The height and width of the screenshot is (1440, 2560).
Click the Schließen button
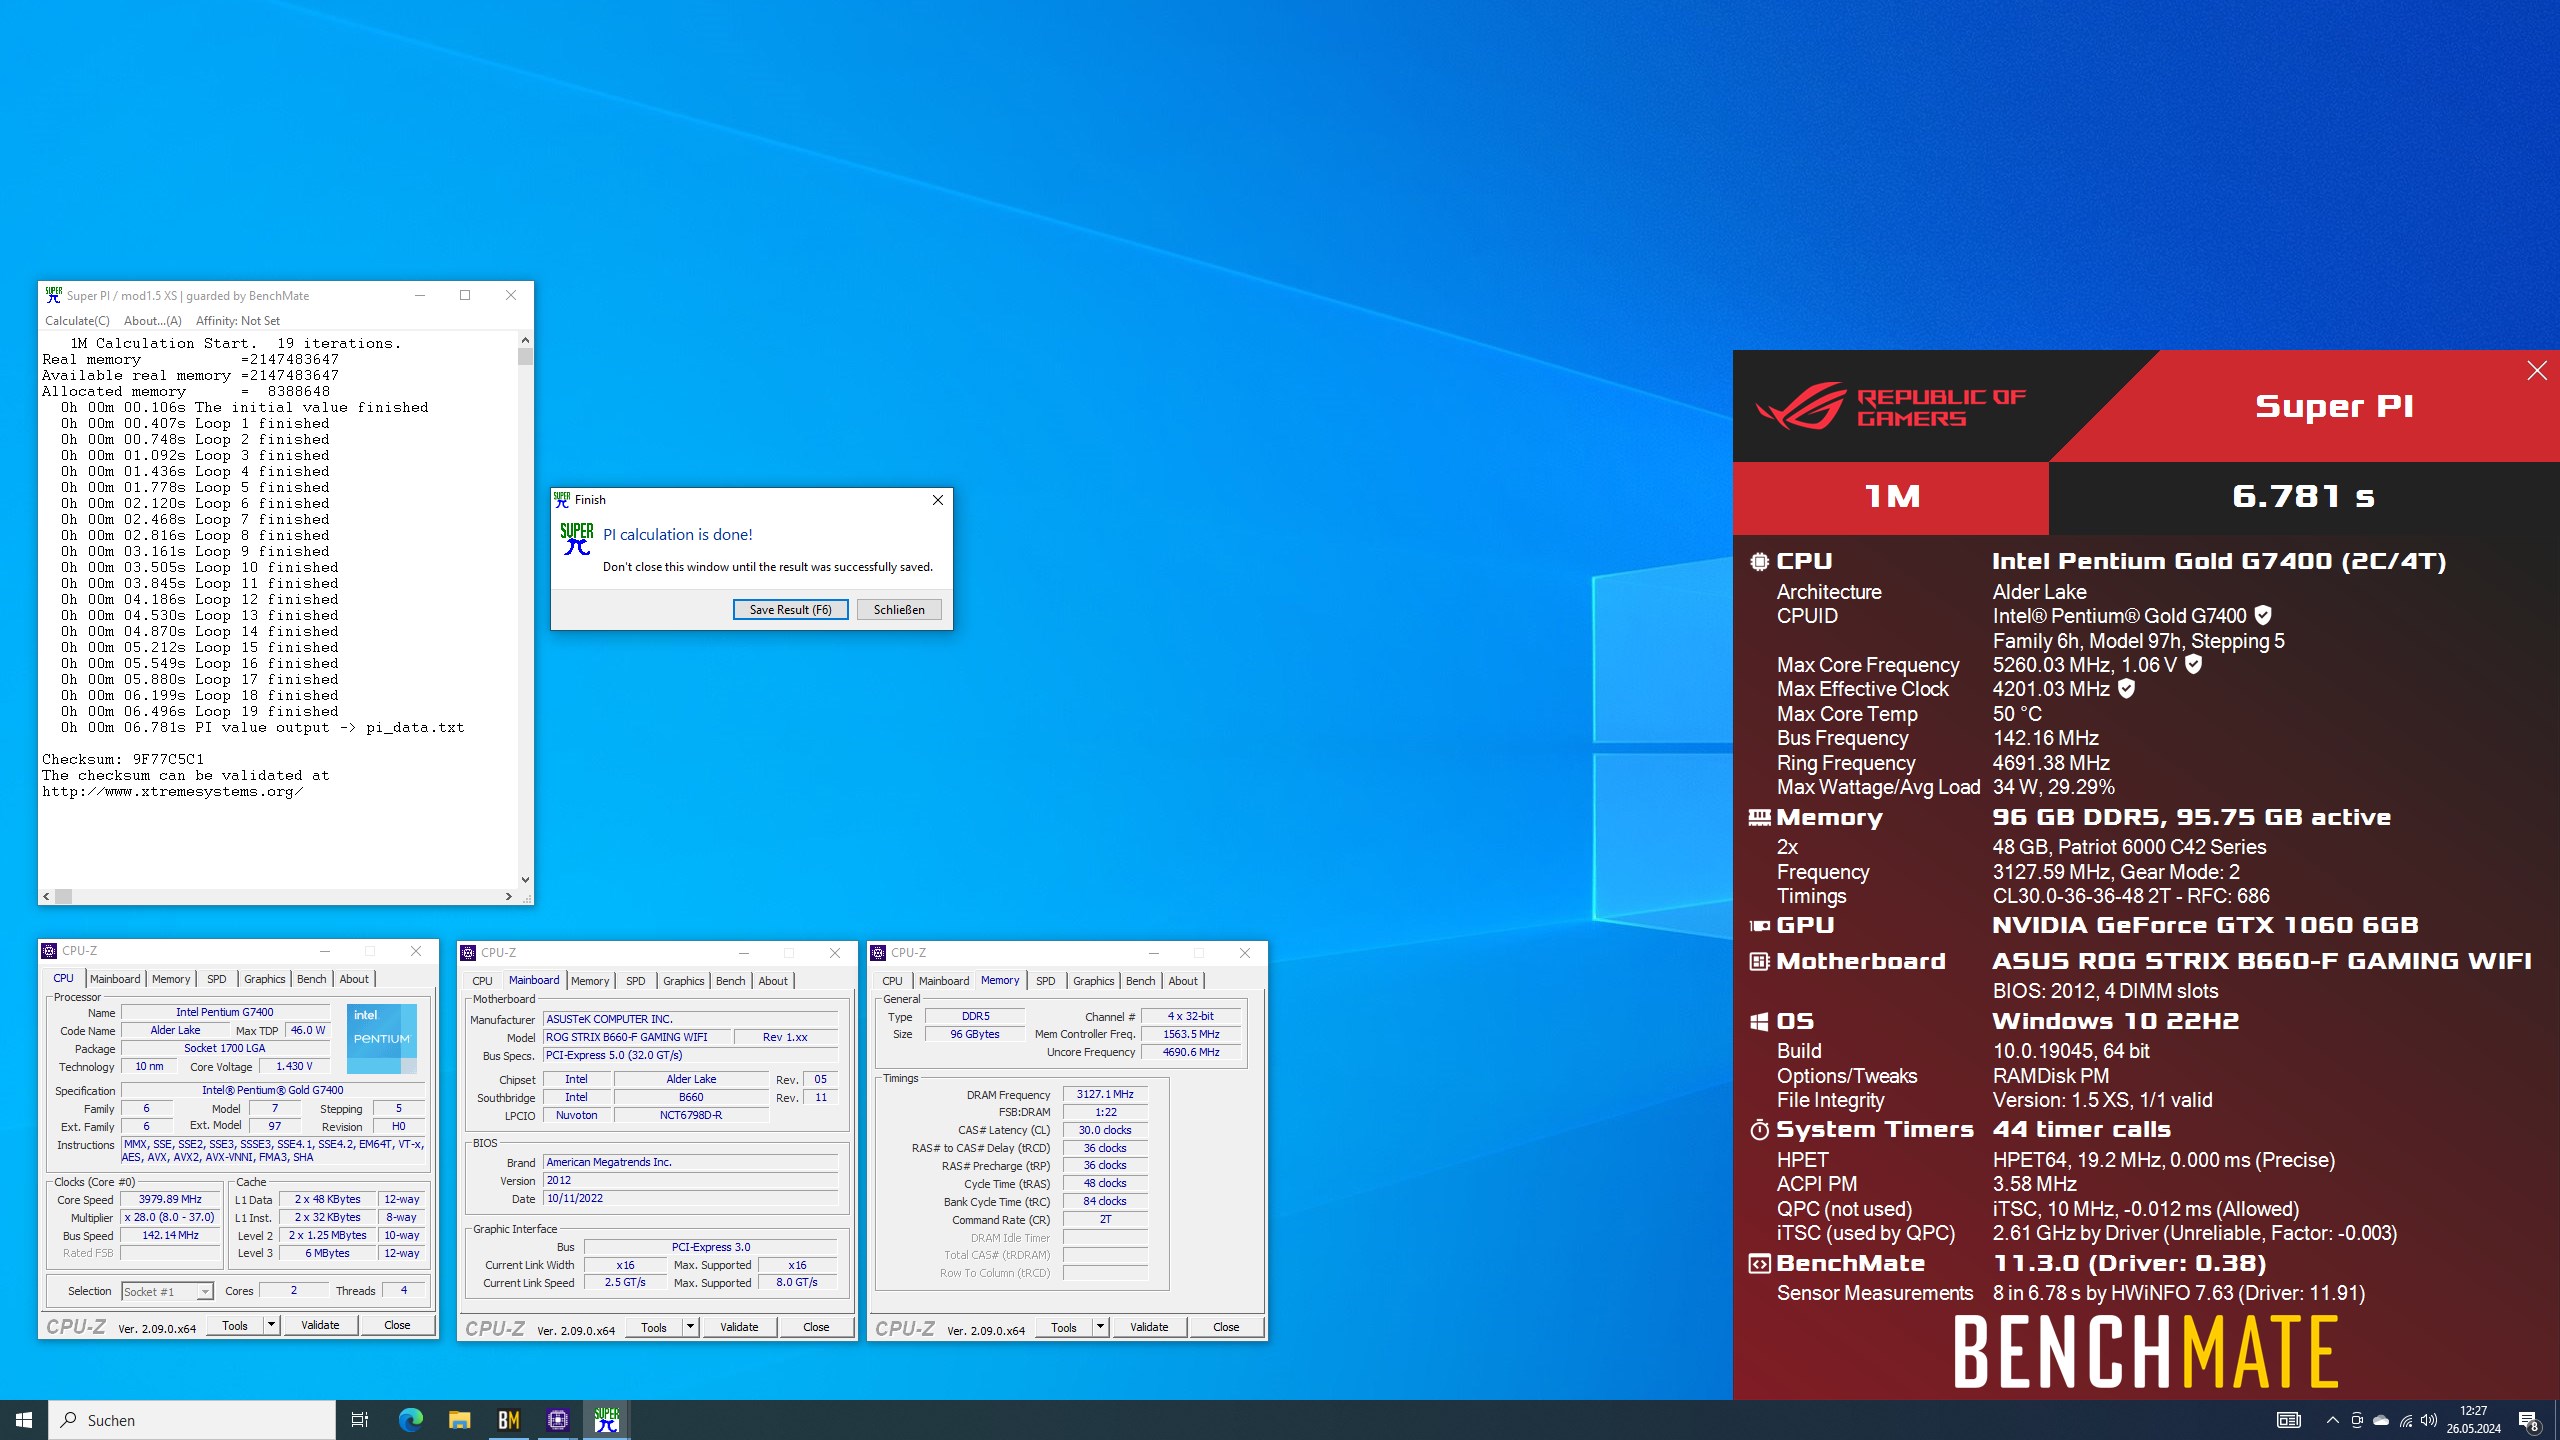[899, 610]
